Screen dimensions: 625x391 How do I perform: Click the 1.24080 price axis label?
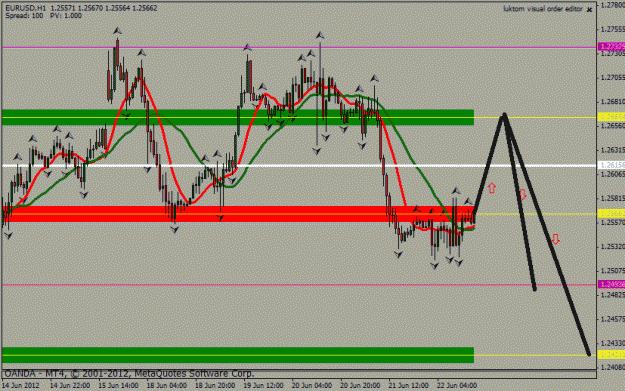pos(613,367)
